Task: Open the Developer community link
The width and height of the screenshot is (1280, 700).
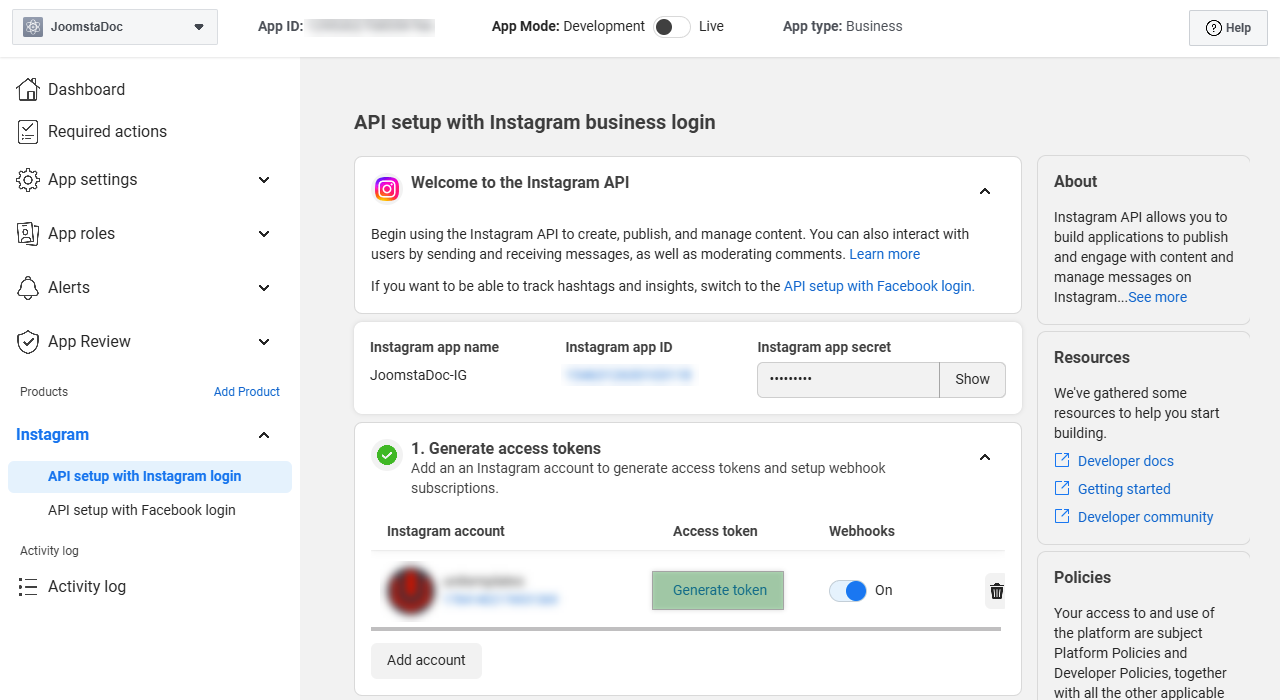Action: (1146, 517)
